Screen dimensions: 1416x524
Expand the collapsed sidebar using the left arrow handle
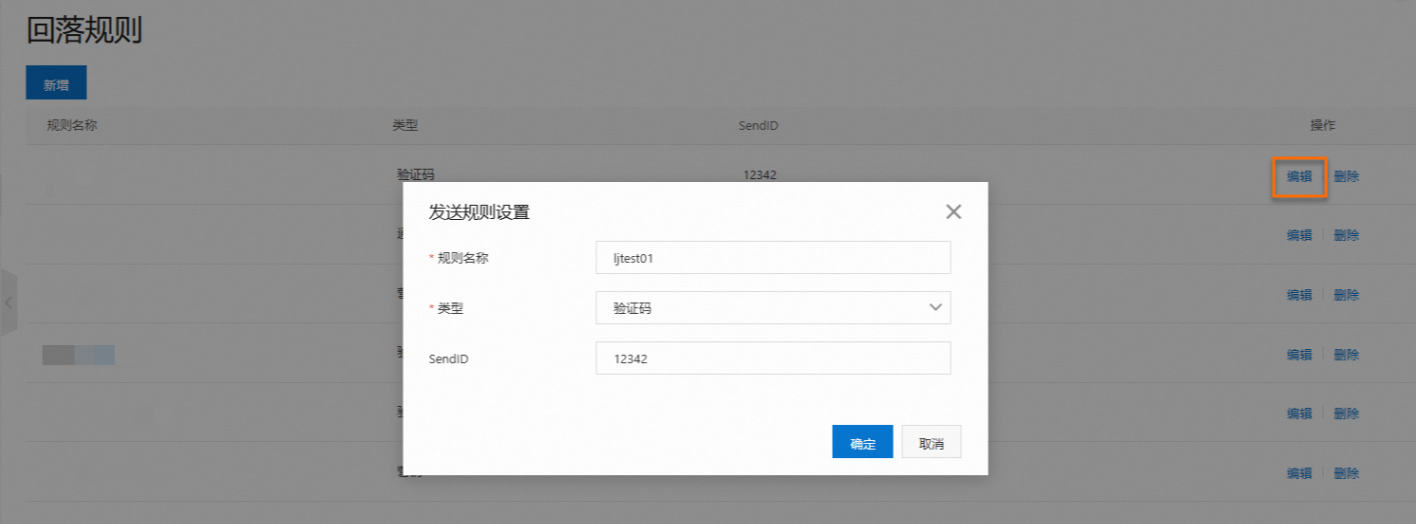tap(8, 301)
